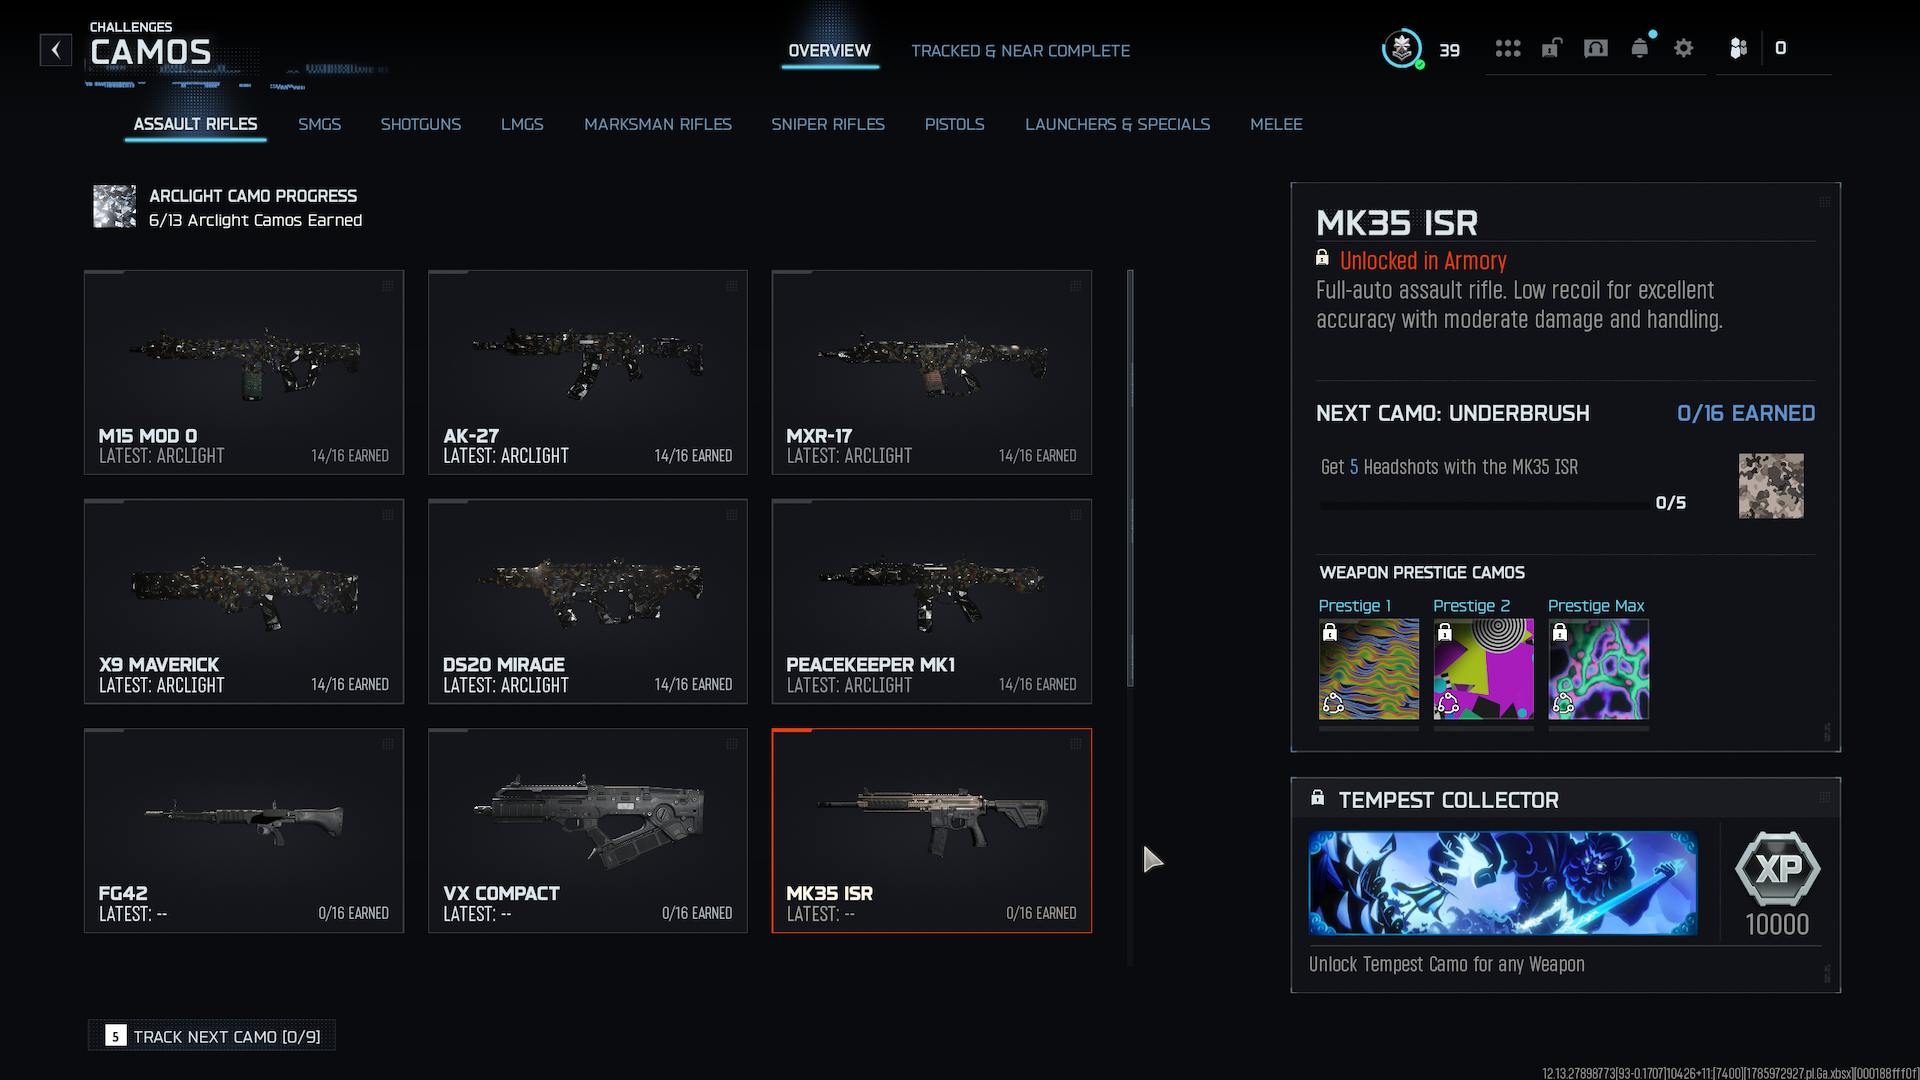1920x1080 pixels.
Task: Select Launchers & Specials category
Action: pos(1117,124)
